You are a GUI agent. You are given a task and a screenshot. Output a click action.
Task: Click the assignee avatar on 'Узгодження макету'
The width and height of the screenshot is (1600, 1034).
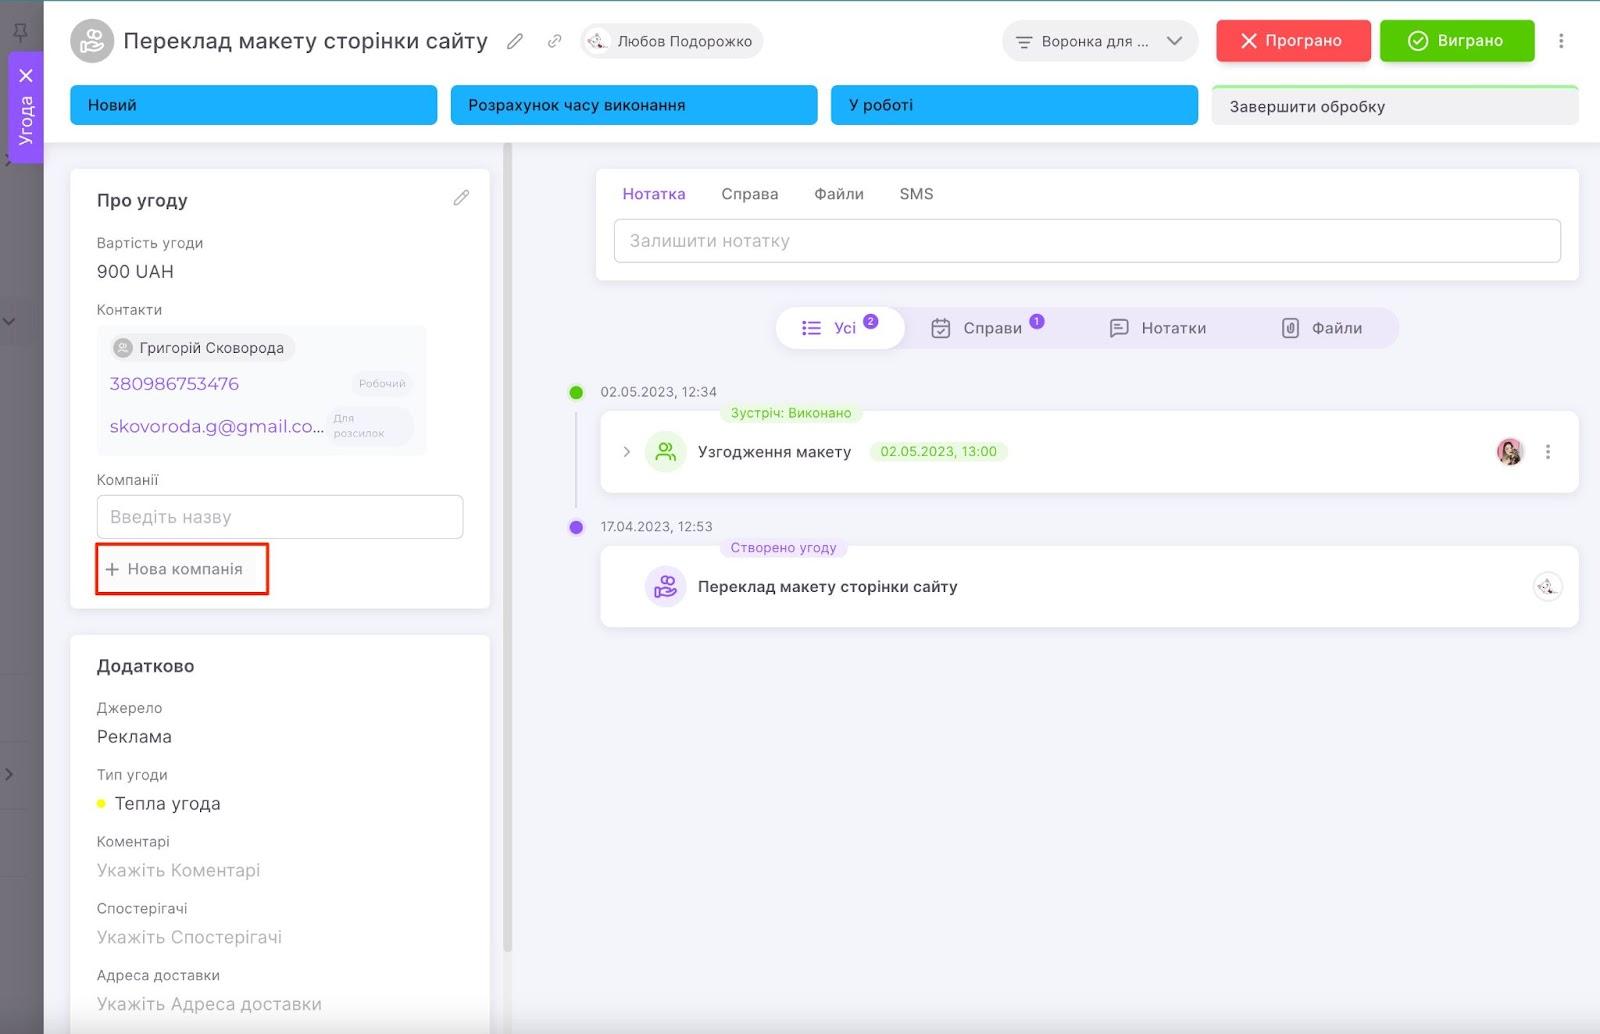click(1509, 452)
